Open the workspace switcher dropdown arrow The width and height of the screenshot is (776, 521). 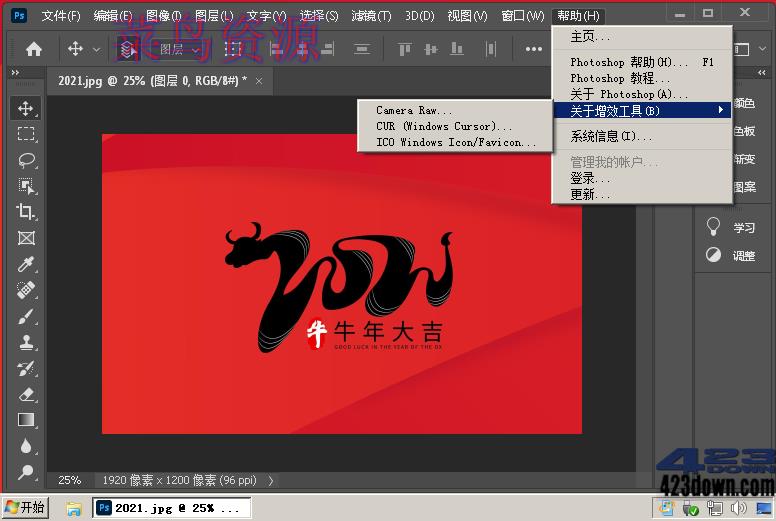click(x=762, y=49)
